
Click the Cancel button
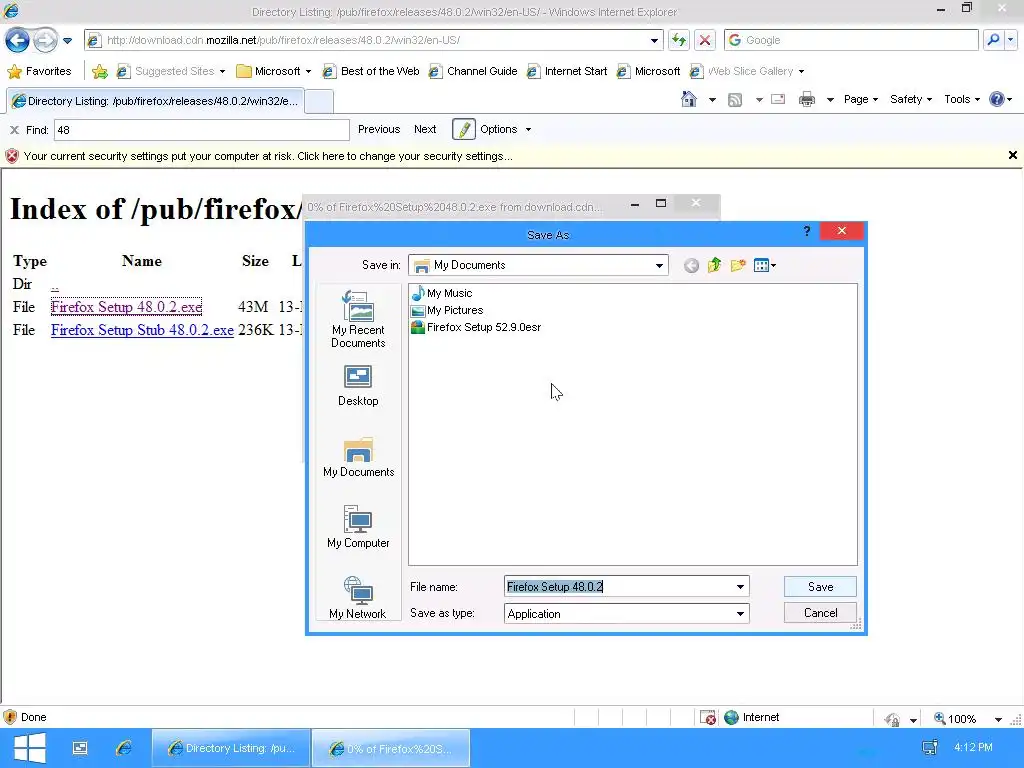820,613
